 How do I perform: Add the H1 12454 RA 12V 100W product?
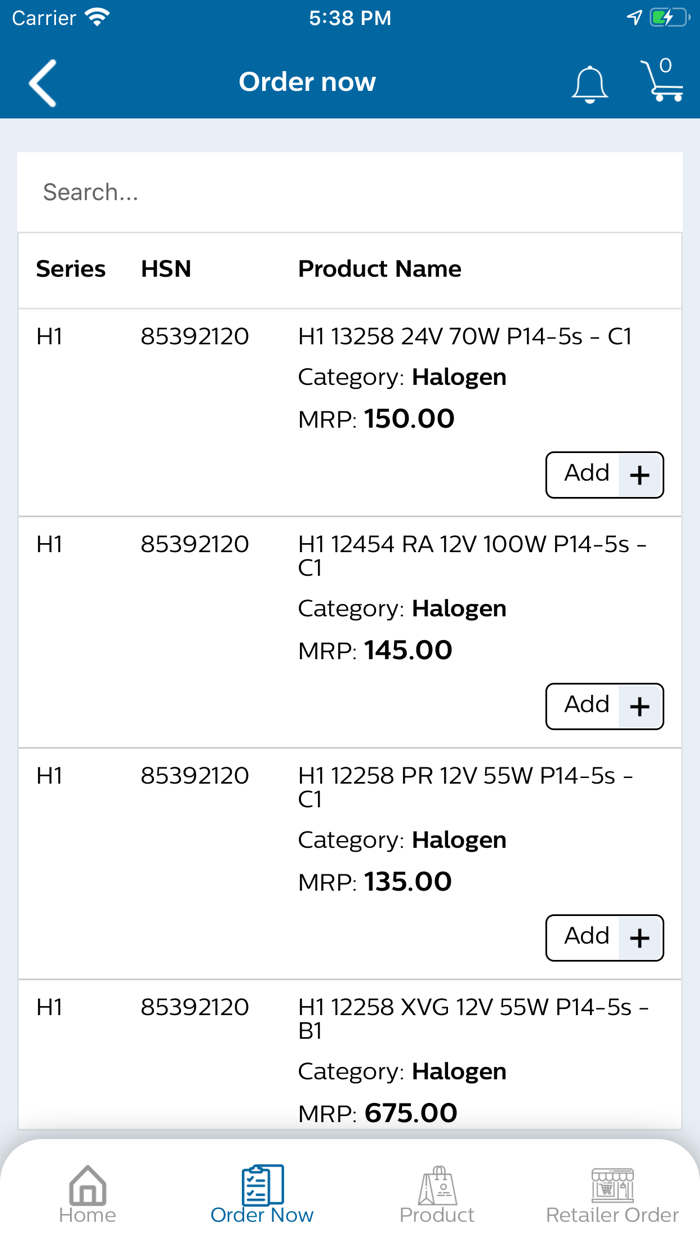click(604, 706)
